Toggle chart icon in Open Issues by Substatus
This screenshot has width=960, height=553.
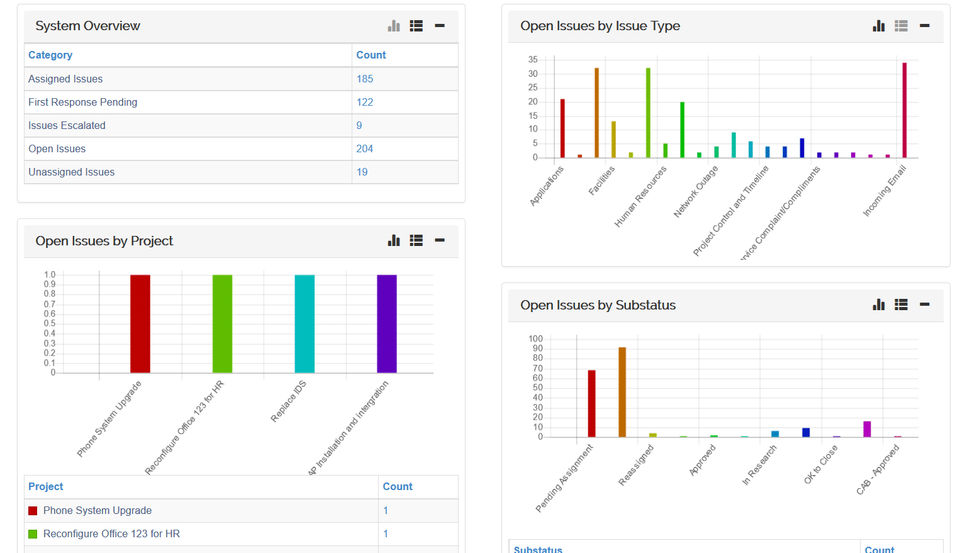pyautogui.click(x=879, y=304)
